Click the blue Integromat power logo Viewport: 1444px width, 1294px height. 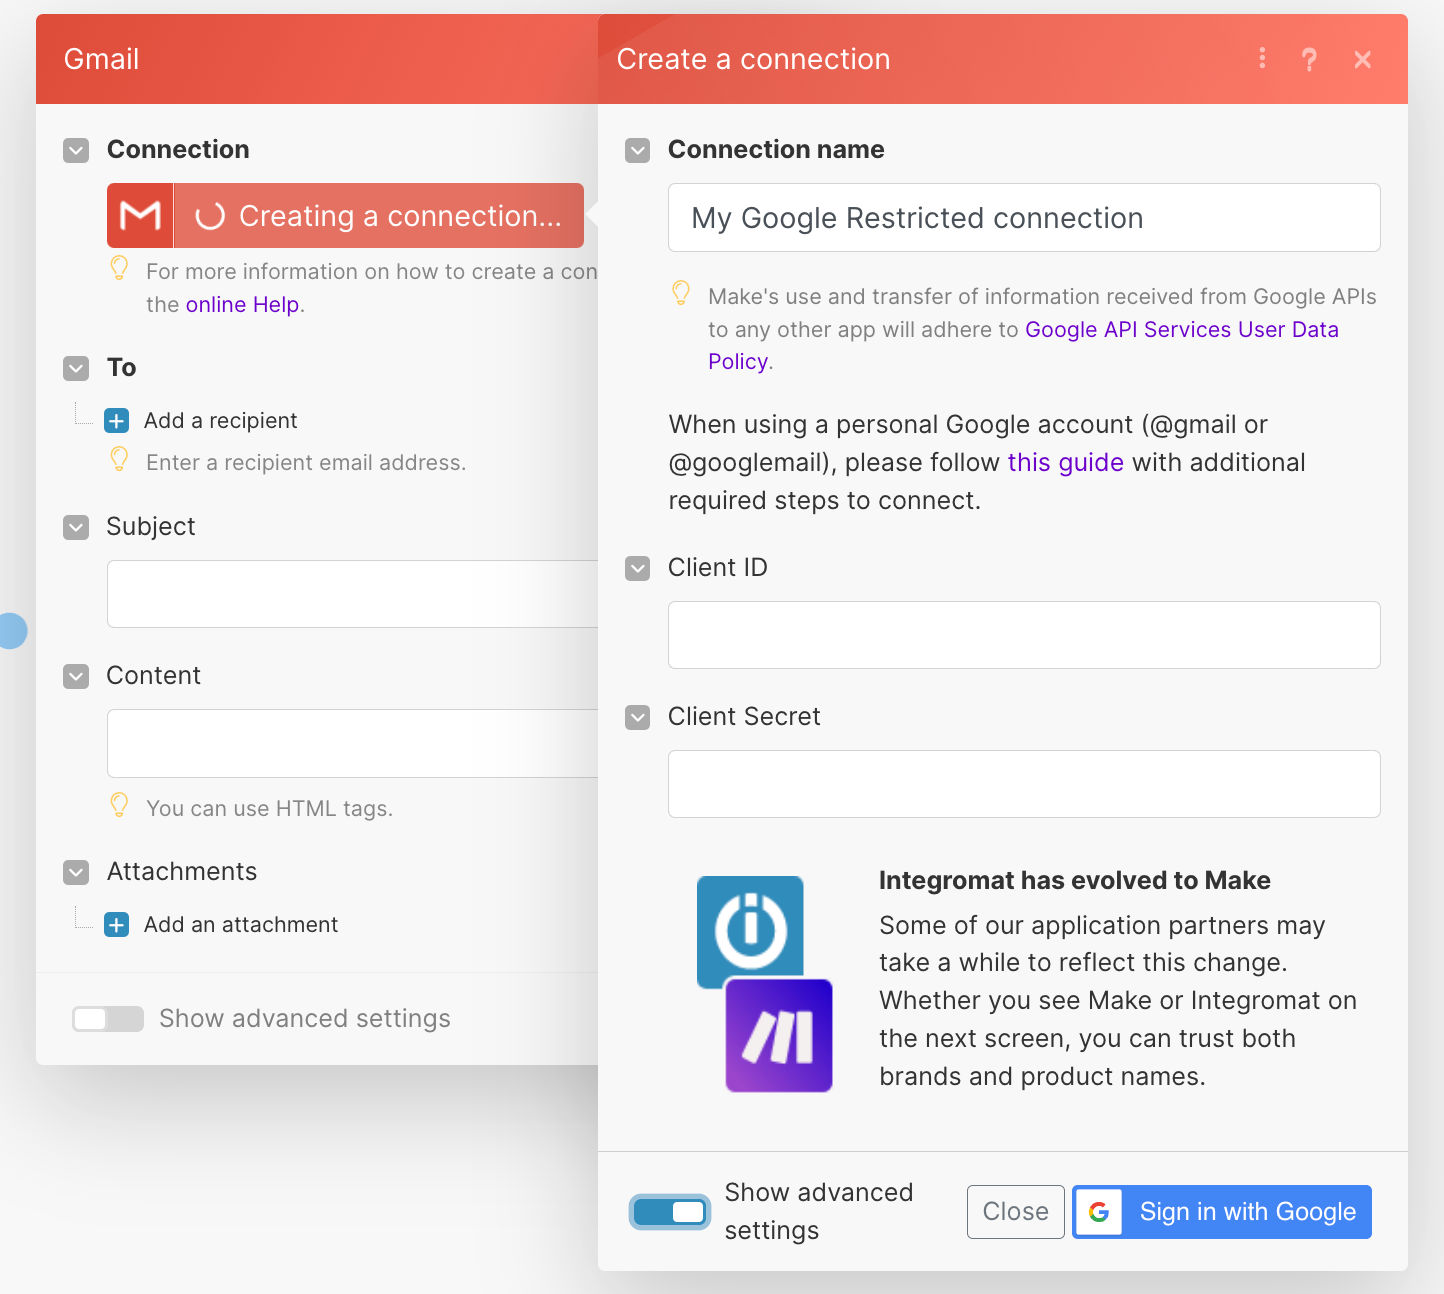click(750, 930)
